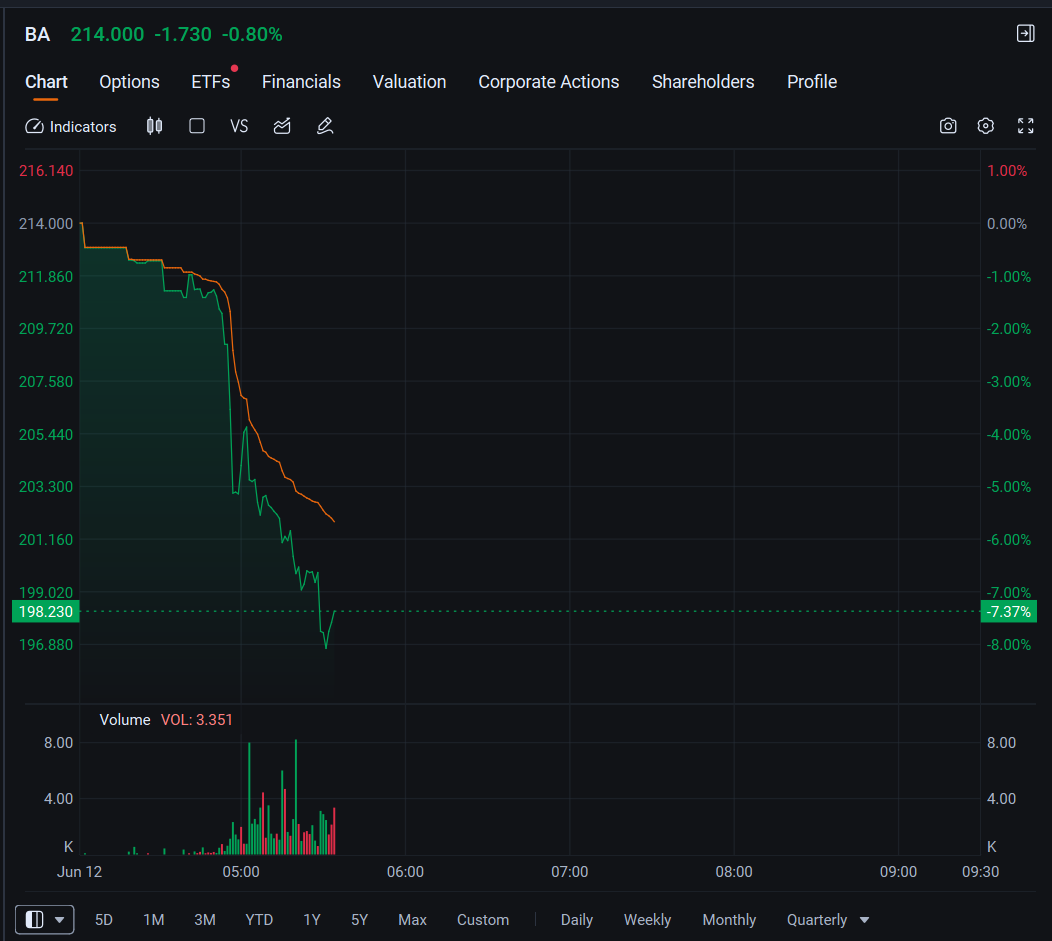
Task: Go to the Financials tab
Action: [x=301, y=82]
